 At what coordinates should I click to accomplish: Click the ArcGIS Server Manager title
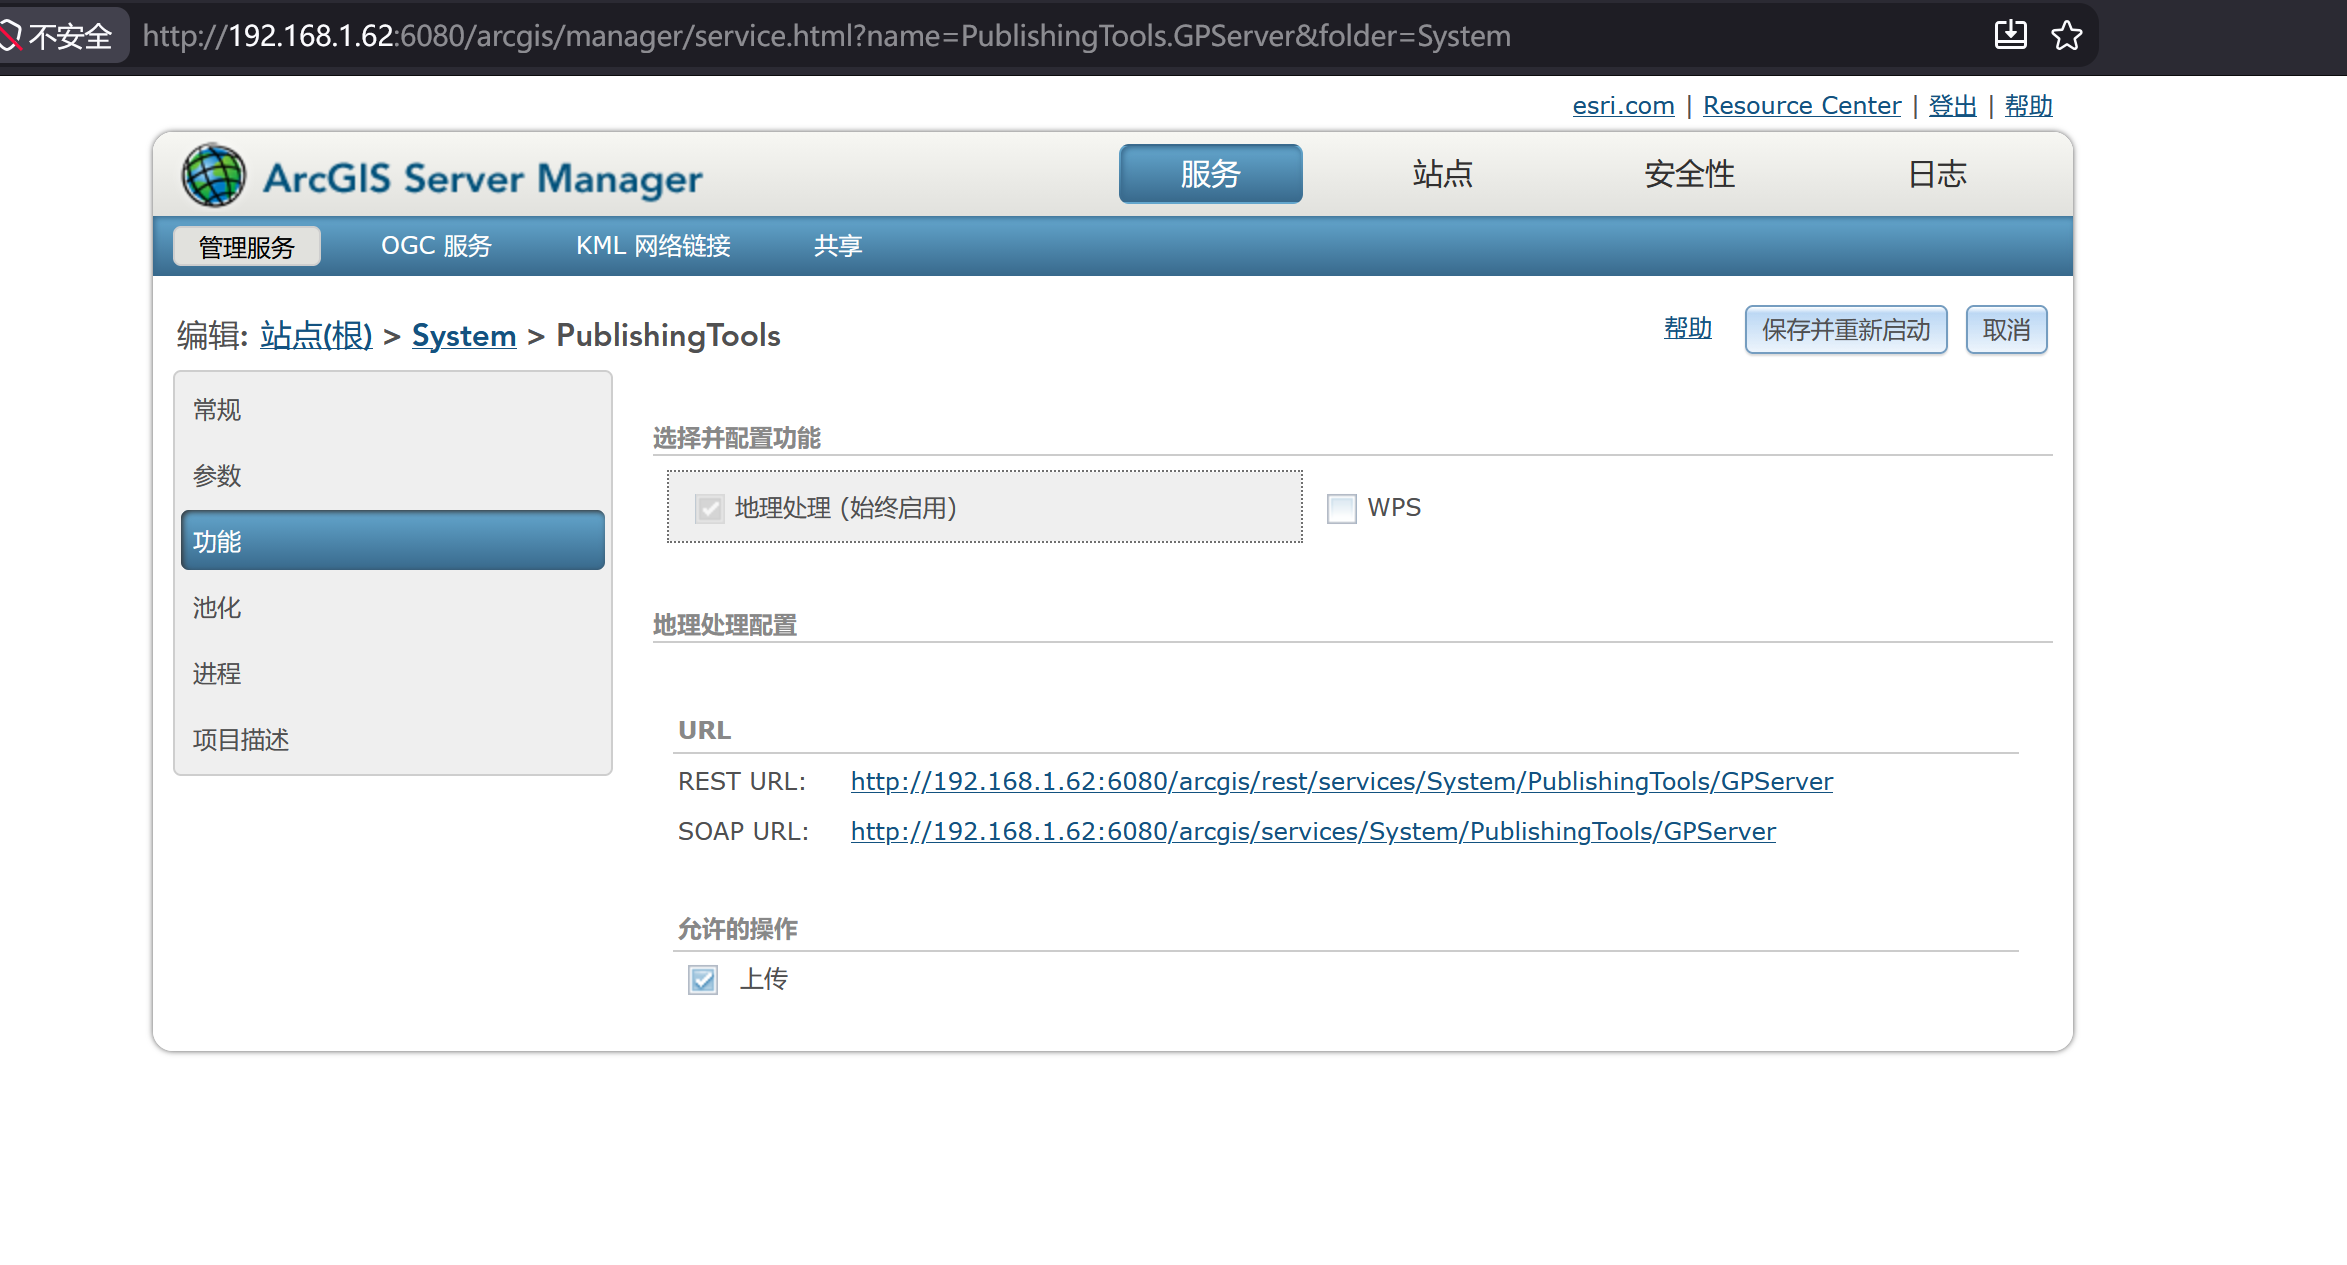click(483, 179)
